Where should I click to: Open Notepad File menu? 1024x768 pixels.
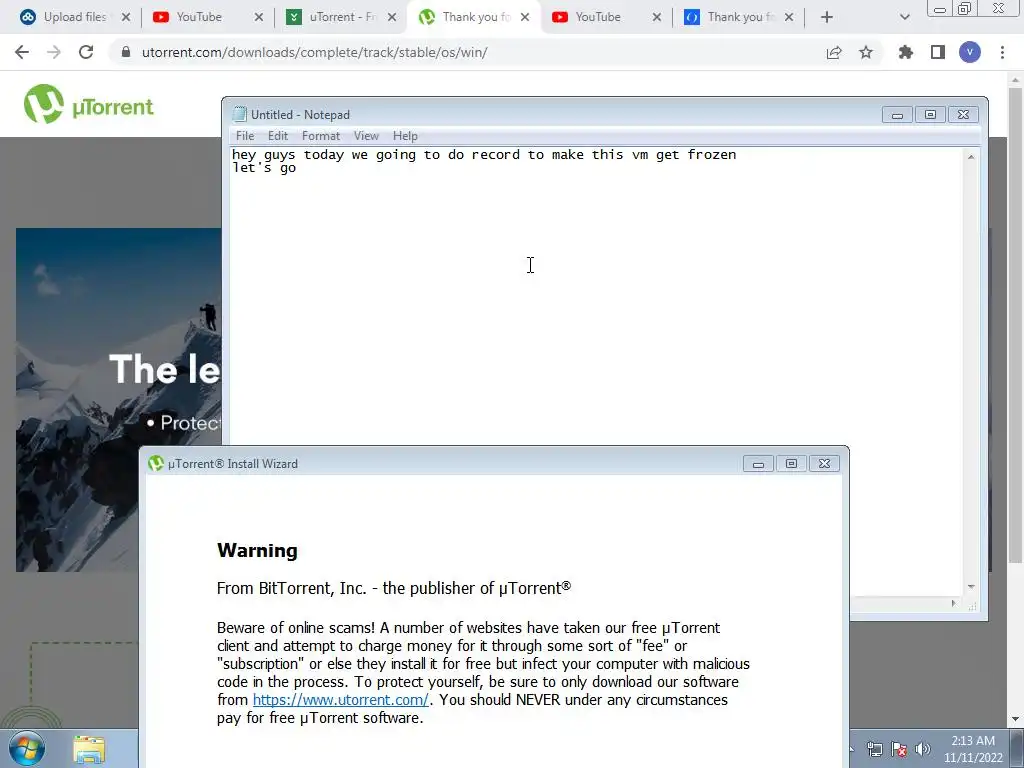pyautogui.click(x=245, y=136)
